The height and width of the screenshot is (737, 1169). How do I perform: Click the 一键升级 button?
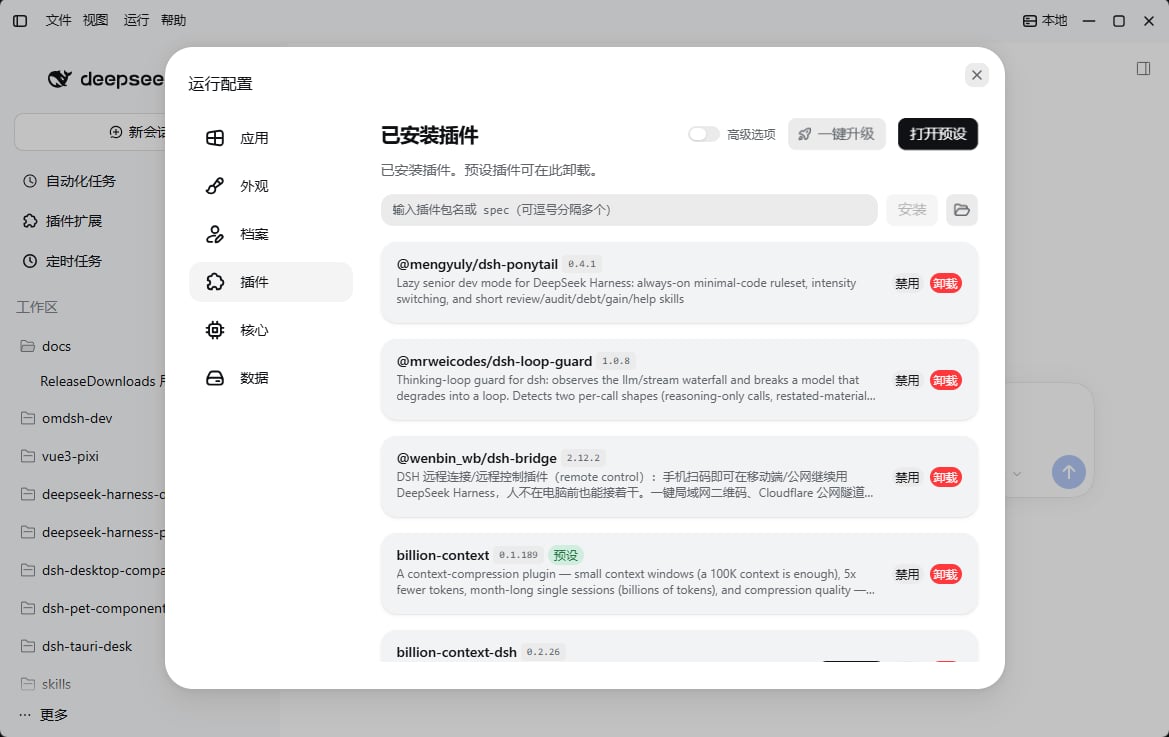coord(836,134)
